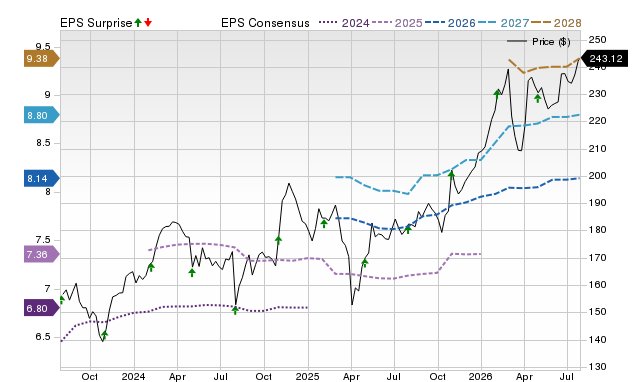
Task: Click the 250 label on the price axis
Action: 598,40
